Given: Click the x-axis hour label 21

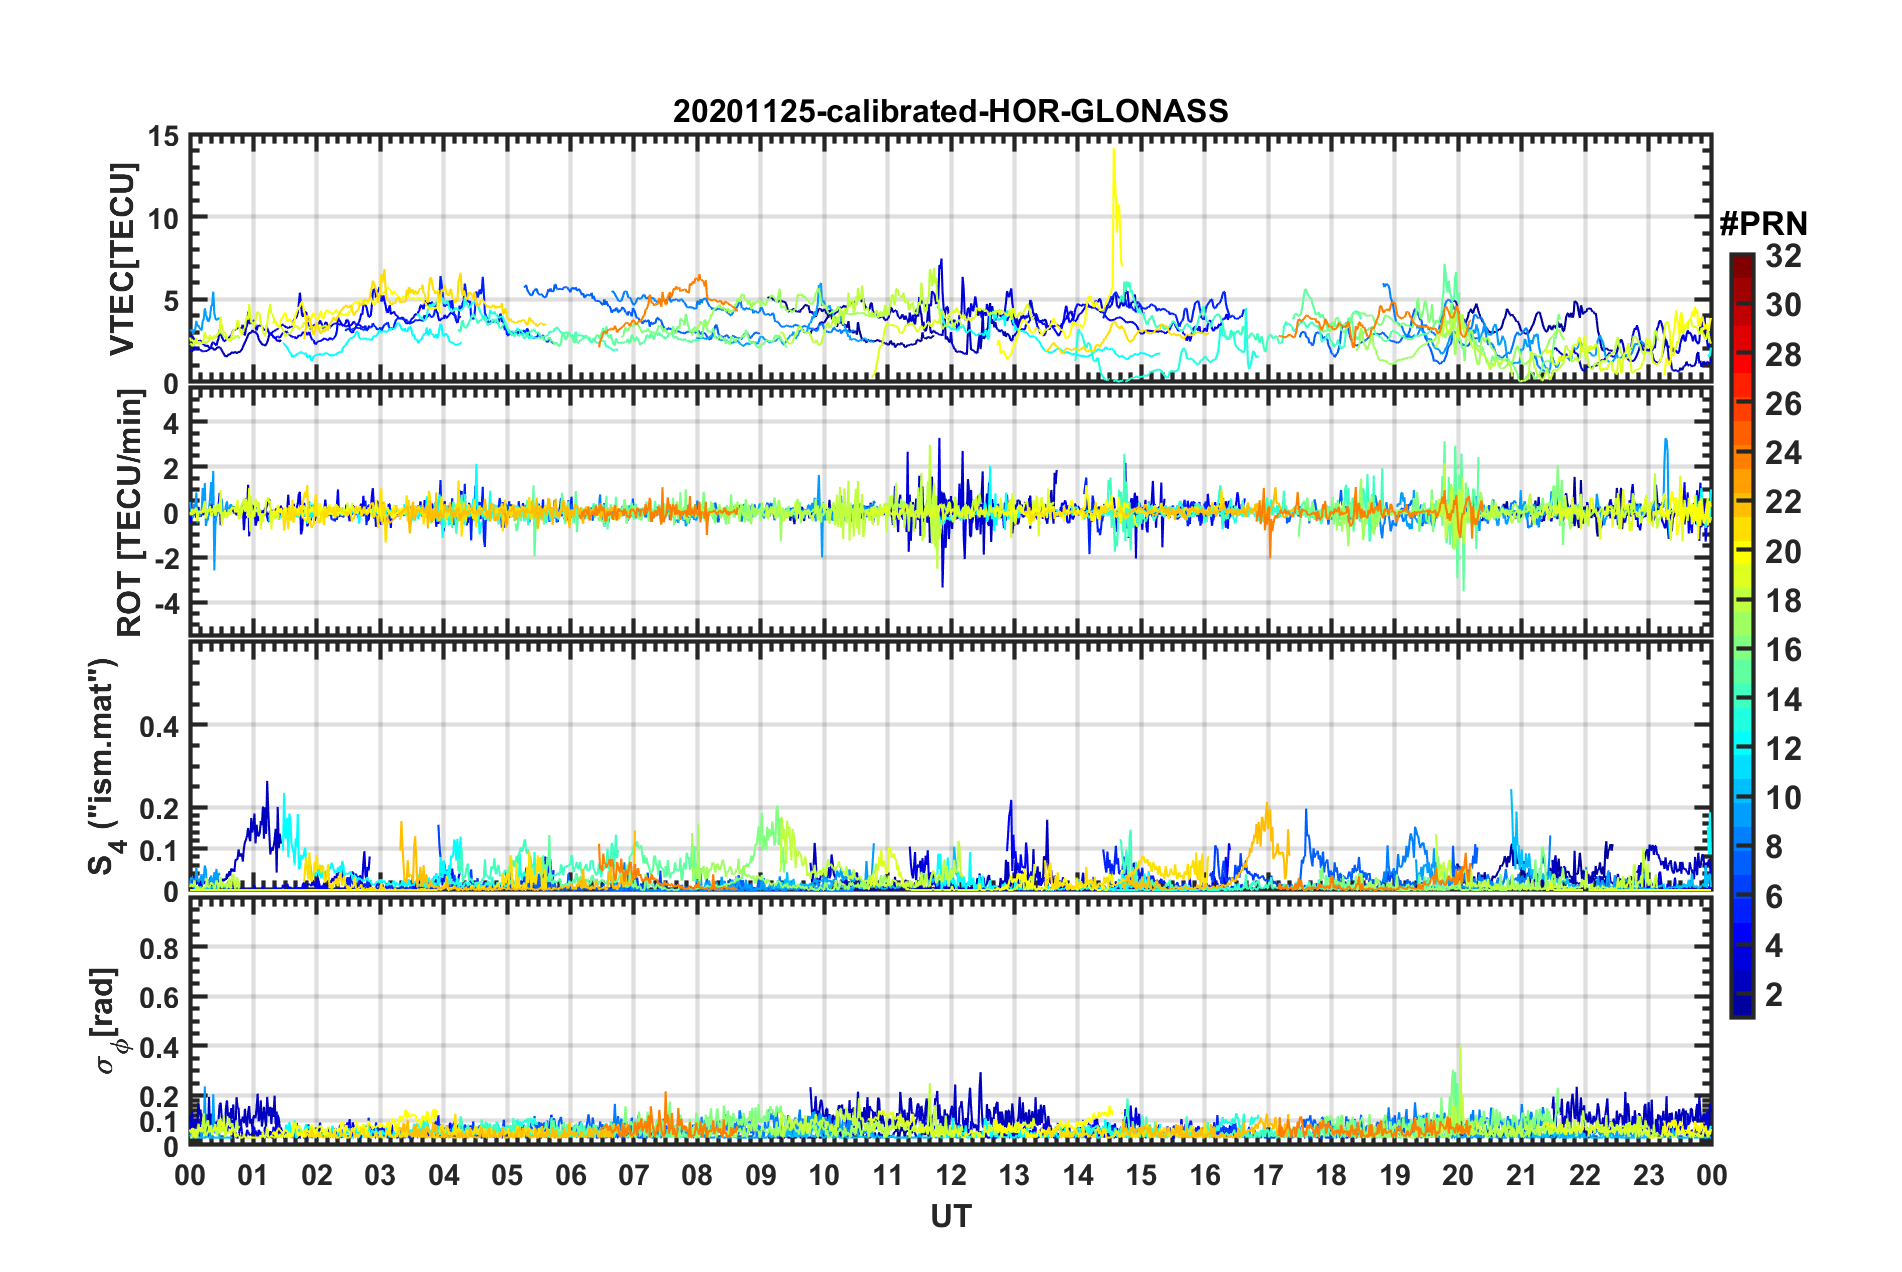Looking at the screenshot, I should [1522, 1175].
